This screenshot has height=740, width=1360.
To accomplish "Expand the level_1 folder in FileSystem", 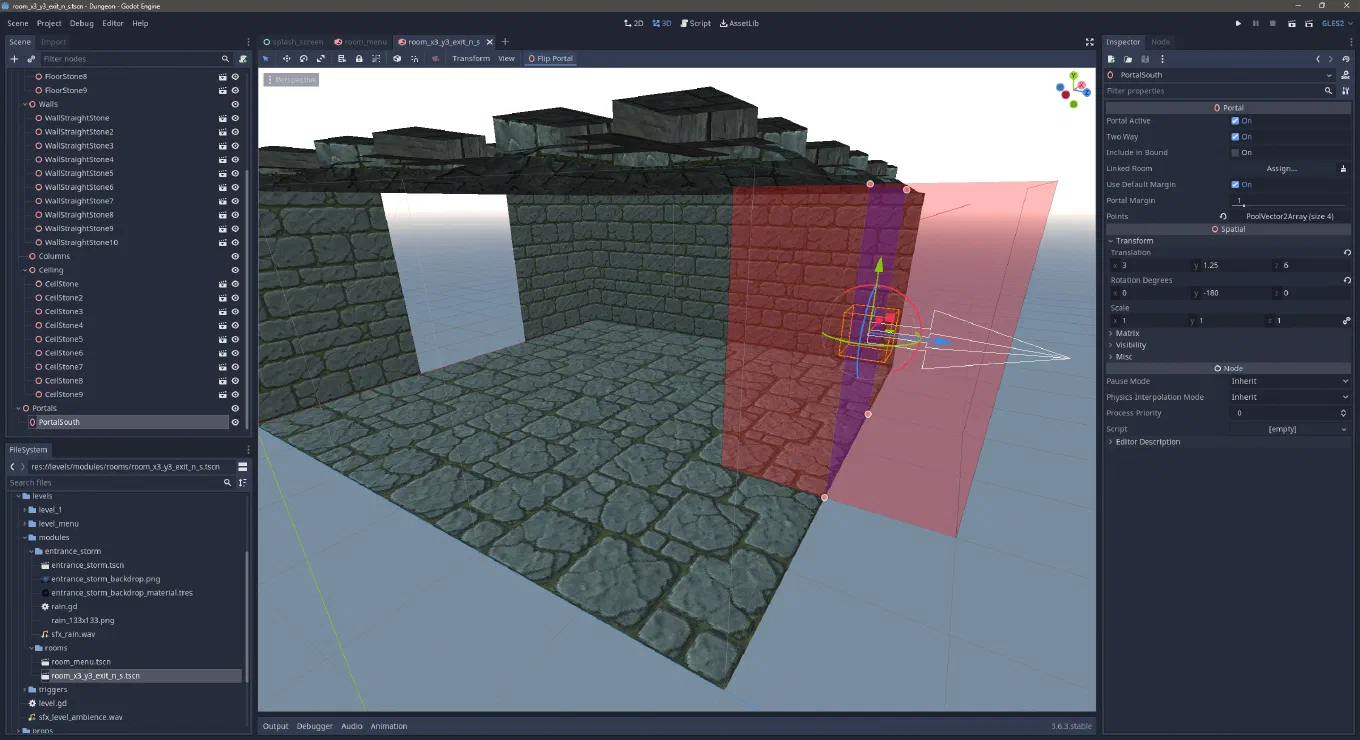I will point(25,510).
